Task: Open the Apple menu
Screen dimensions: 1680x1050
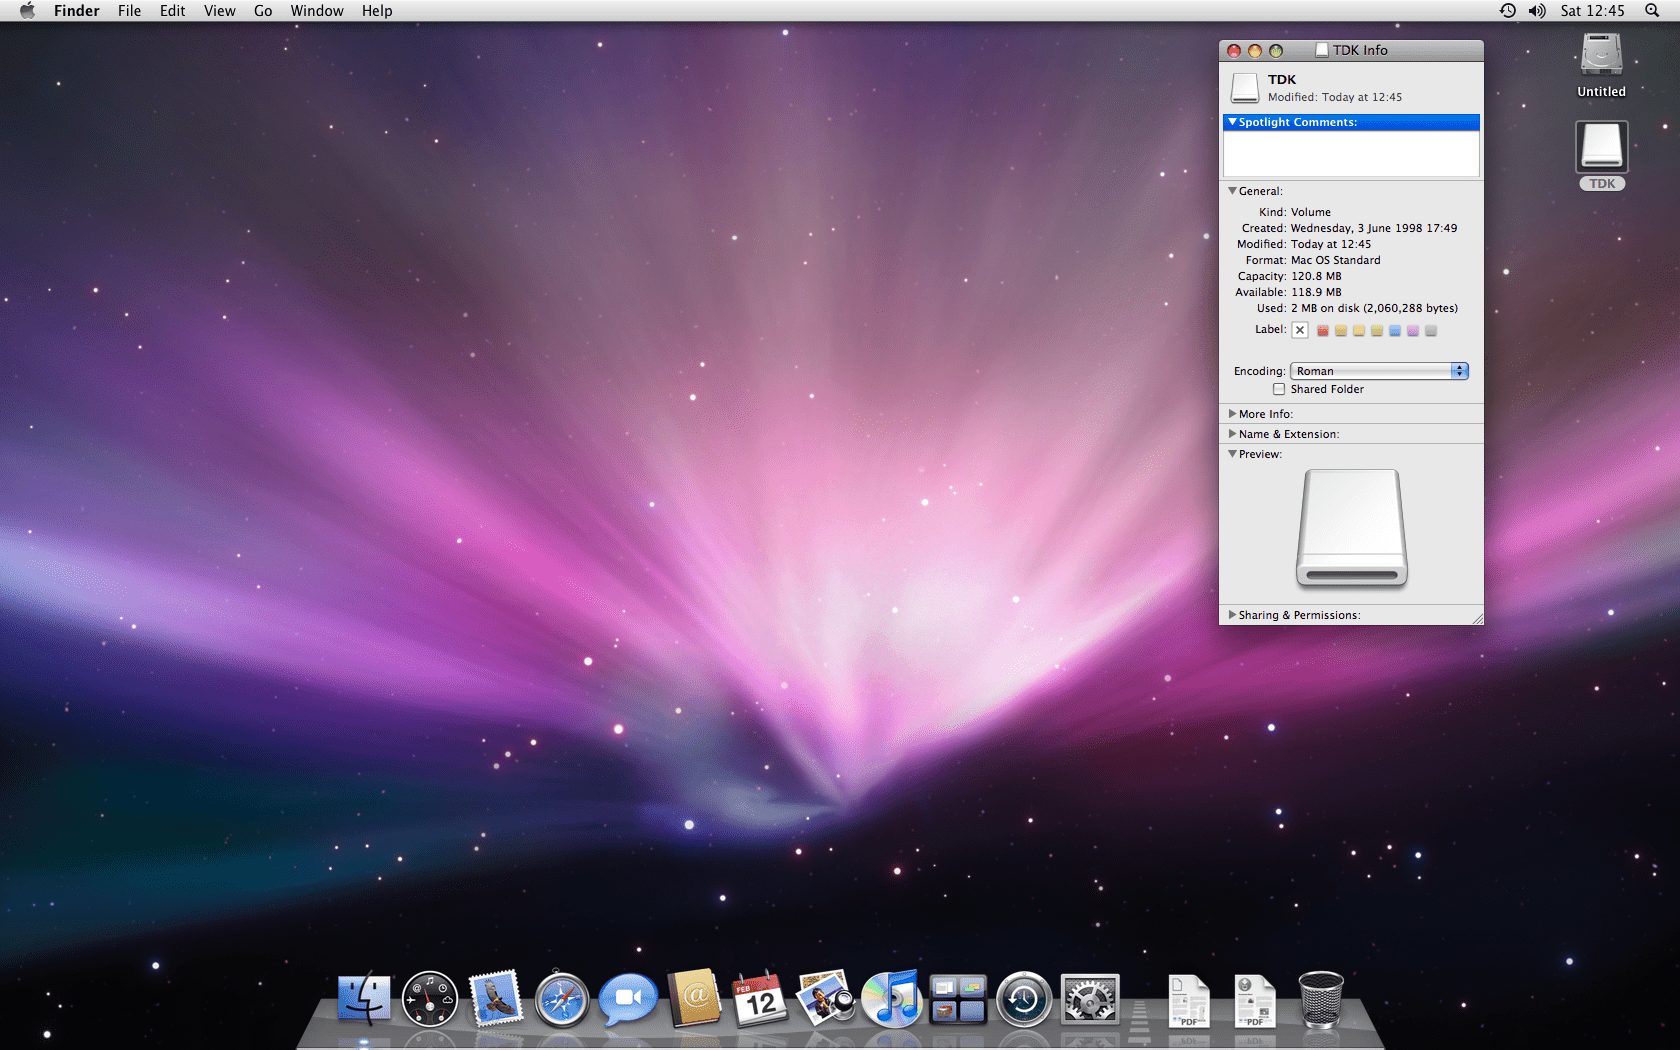Action: click(x=27, y=11)
